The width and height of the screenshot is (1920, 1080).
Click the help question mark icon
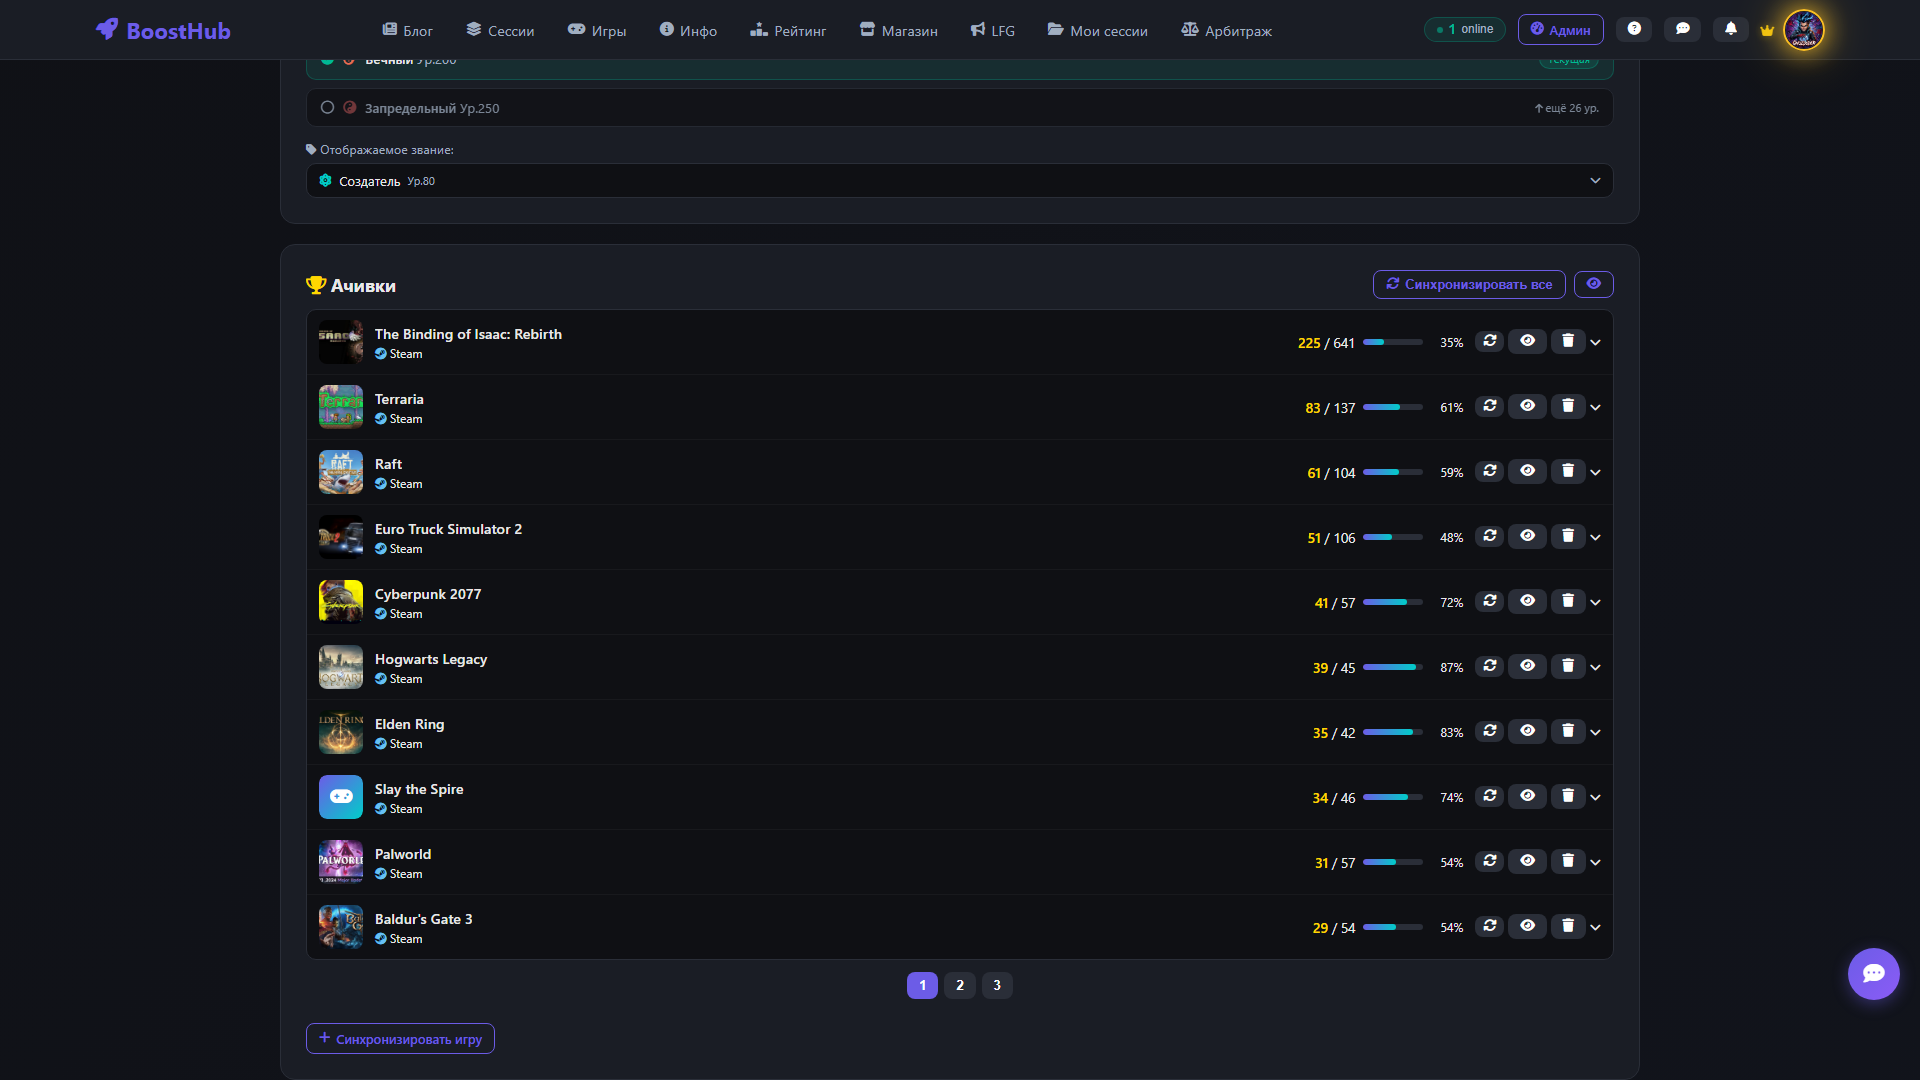(x=1634, y=29)
